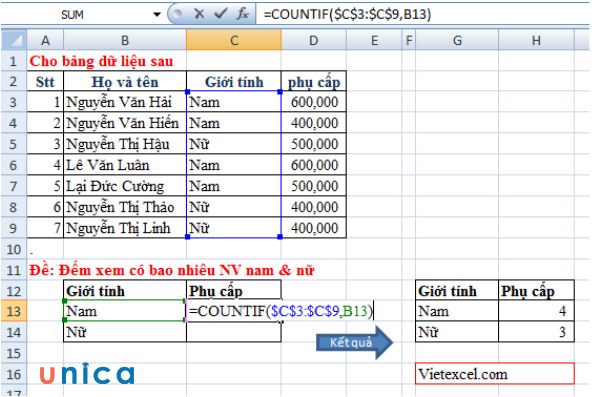This screenshot has height=397, width=600.
Task: Select cell 'Lê Văn Luân'
Action: pyautogui.click(x=125, y=165)
